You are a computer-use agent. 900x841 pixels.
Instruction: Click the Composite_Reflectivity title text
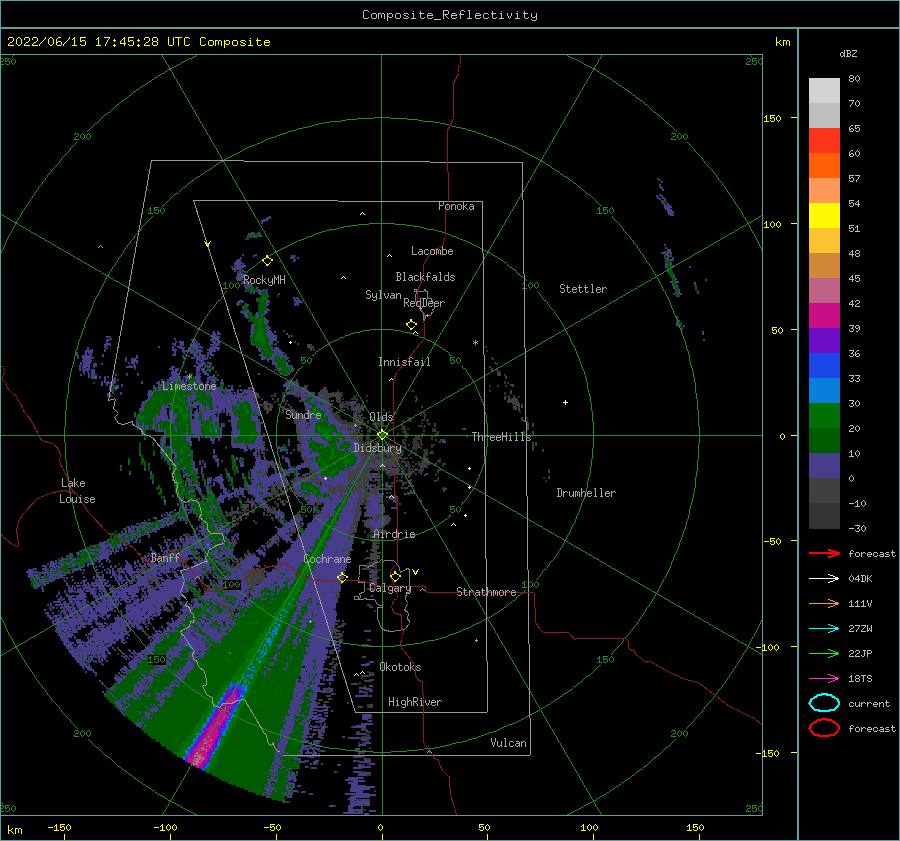click(450, 15)
